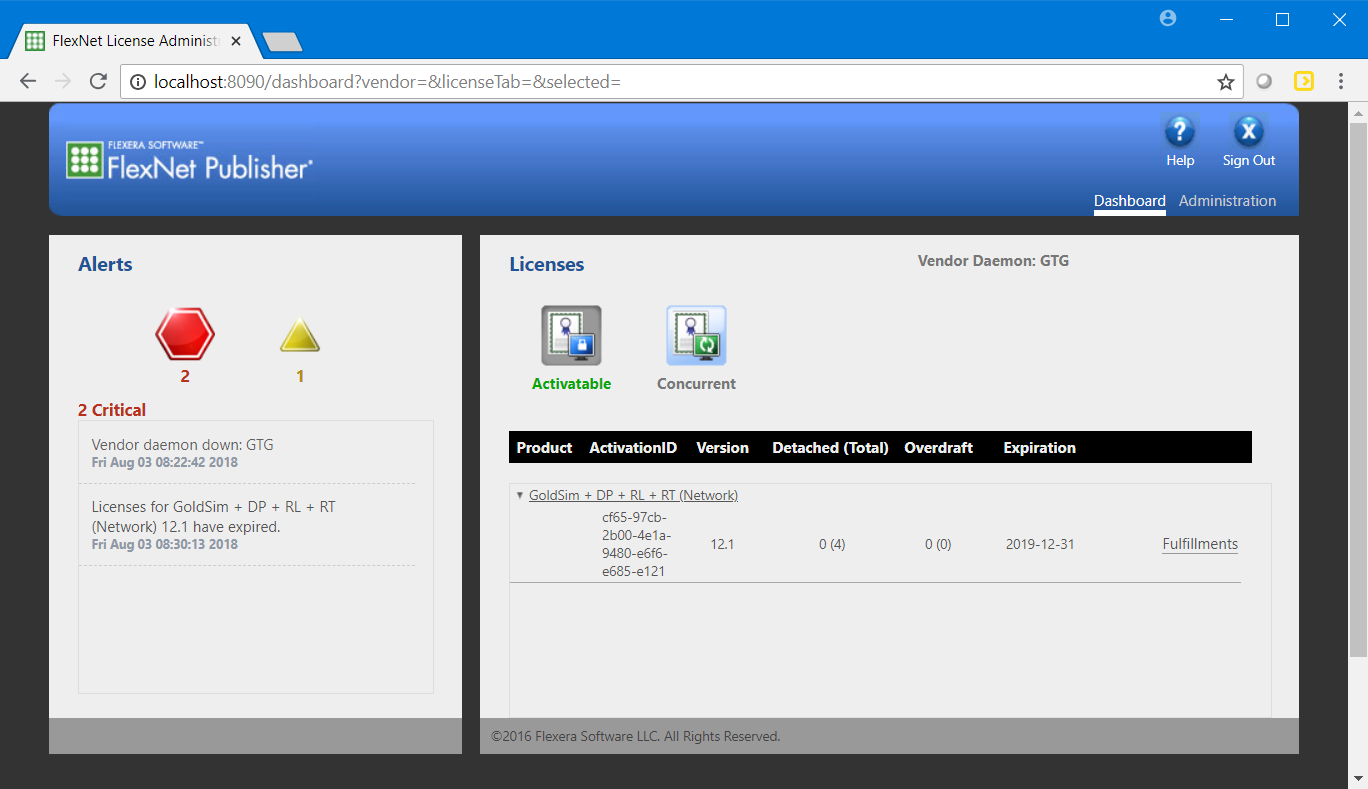Click the FlexNet Publisher logo
1368x789 pixels.
click(x=190, y=160)
